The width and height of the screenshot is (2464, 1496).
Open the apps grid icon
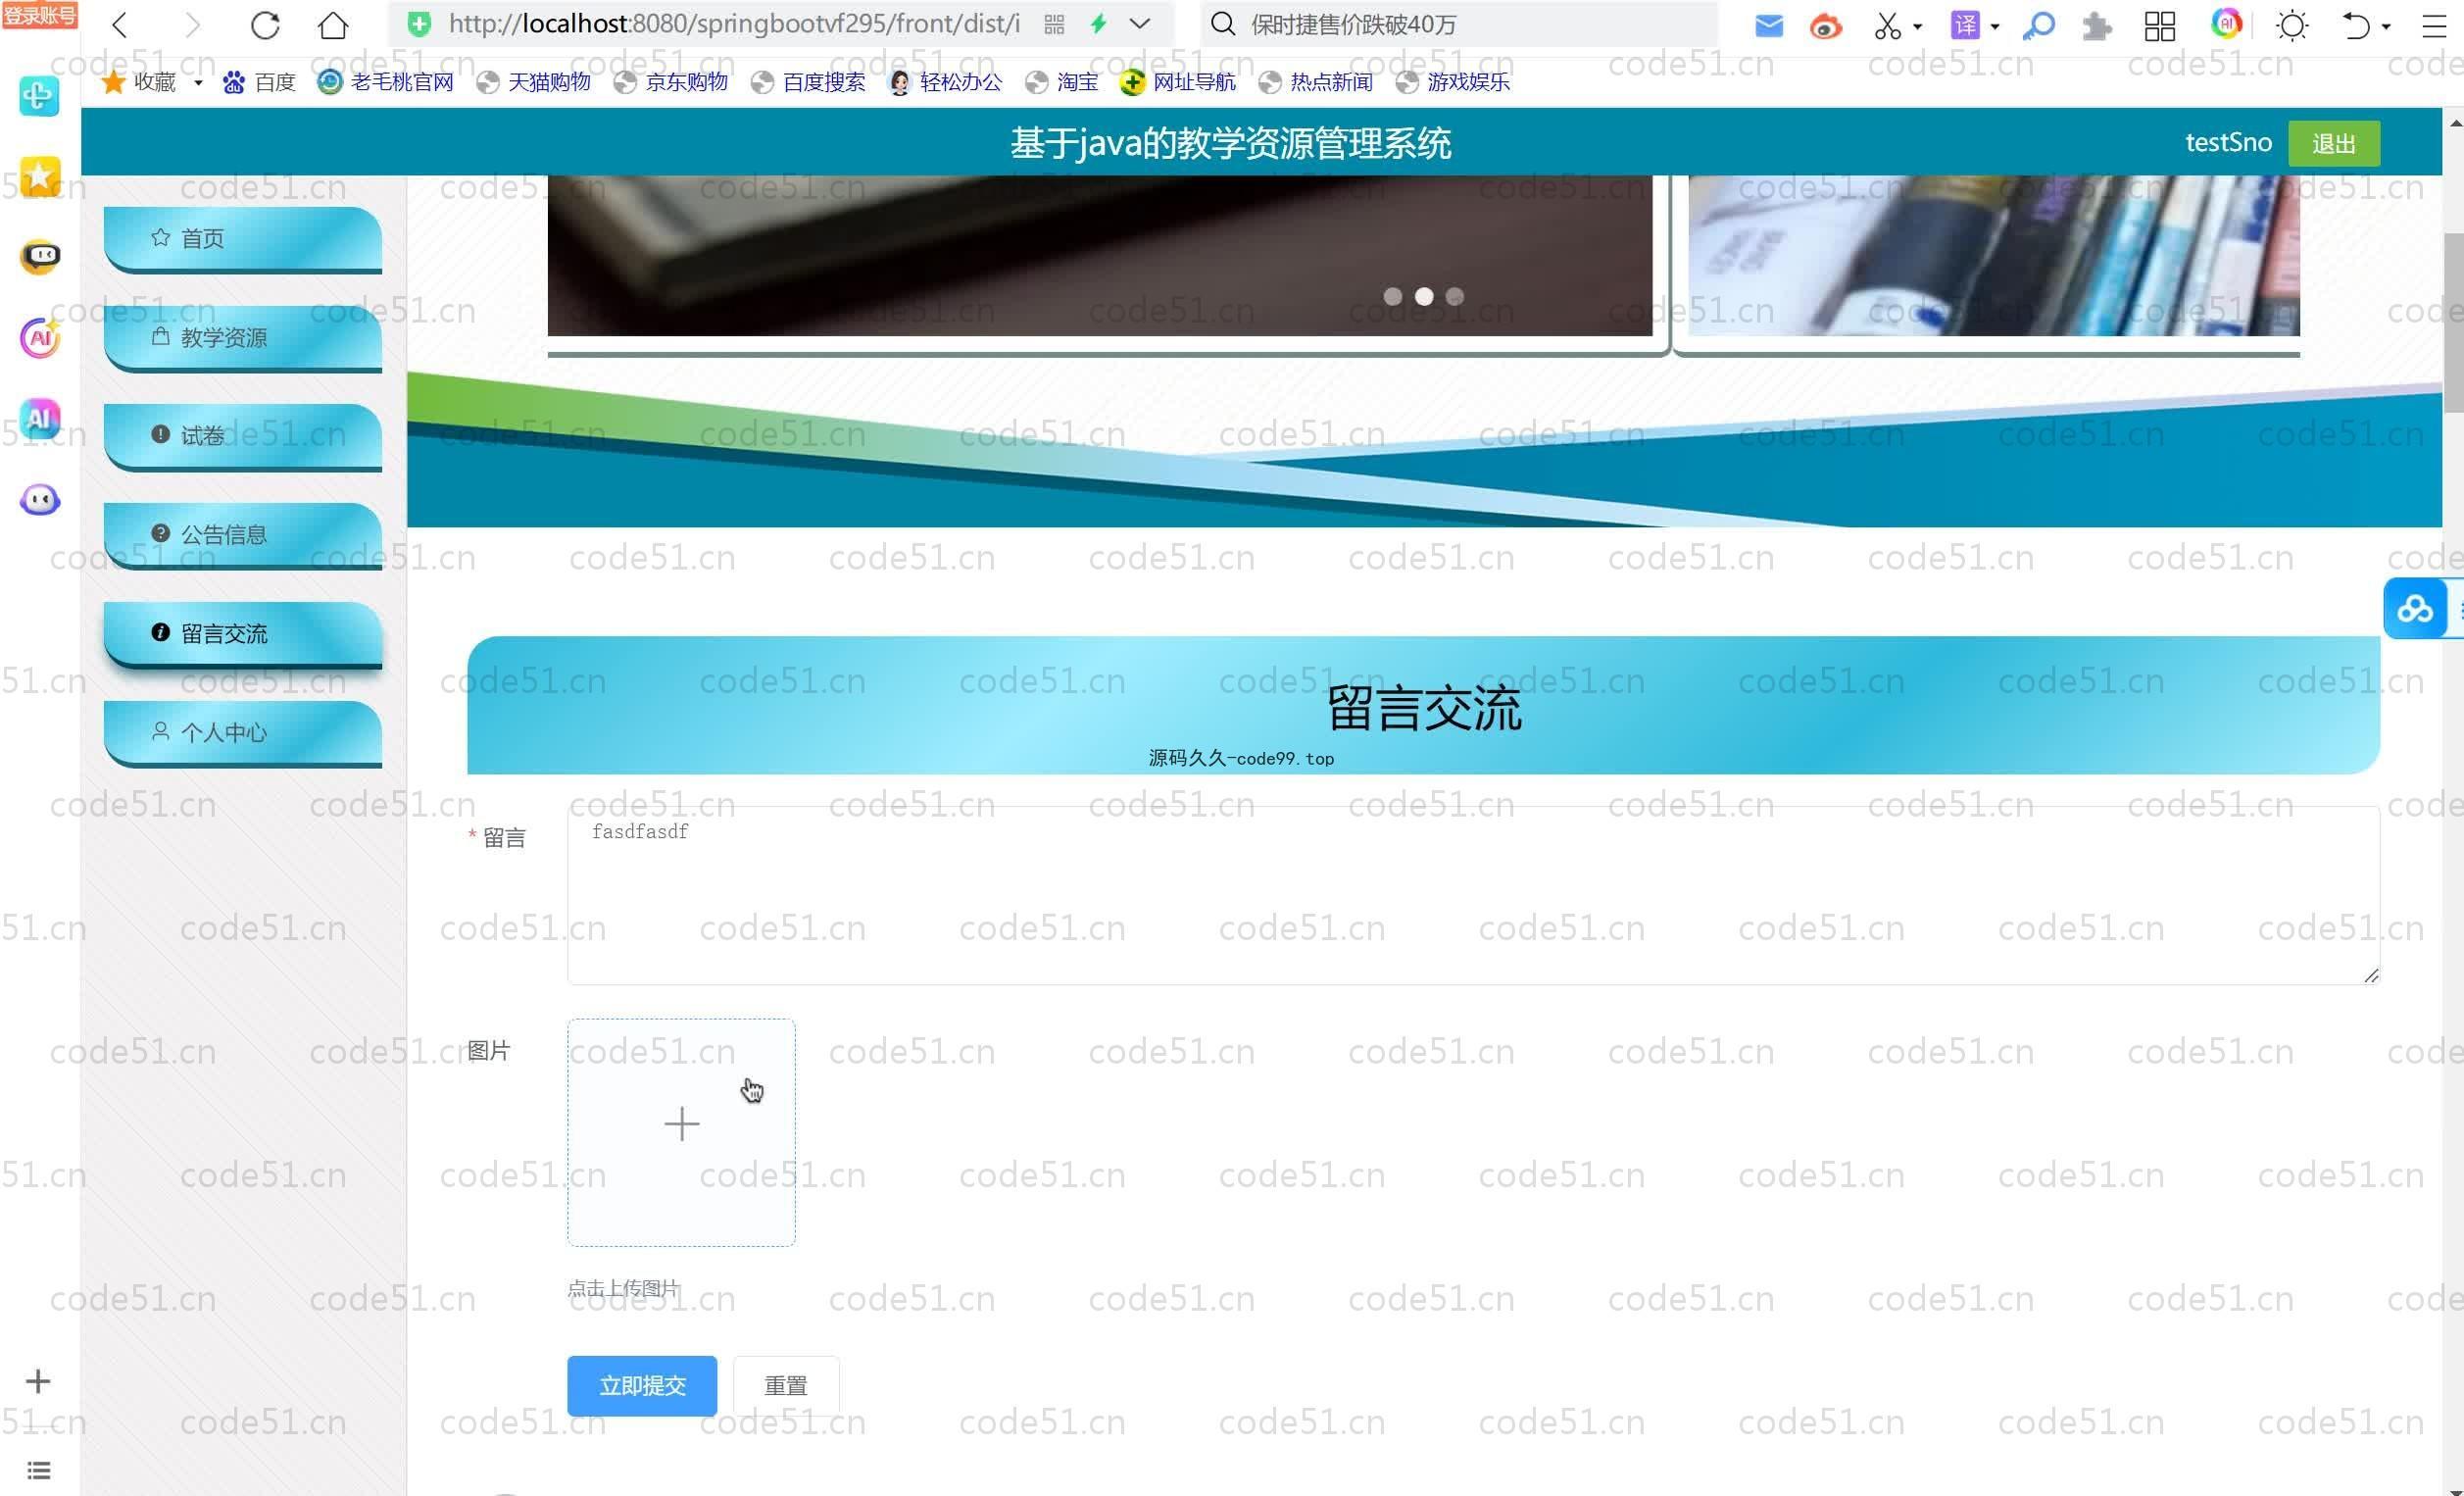pos(2160,25)
